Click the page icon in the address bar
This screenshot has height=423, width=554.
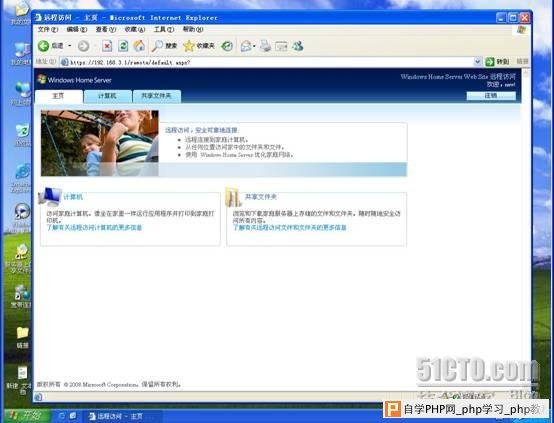(x=64, y=62)
